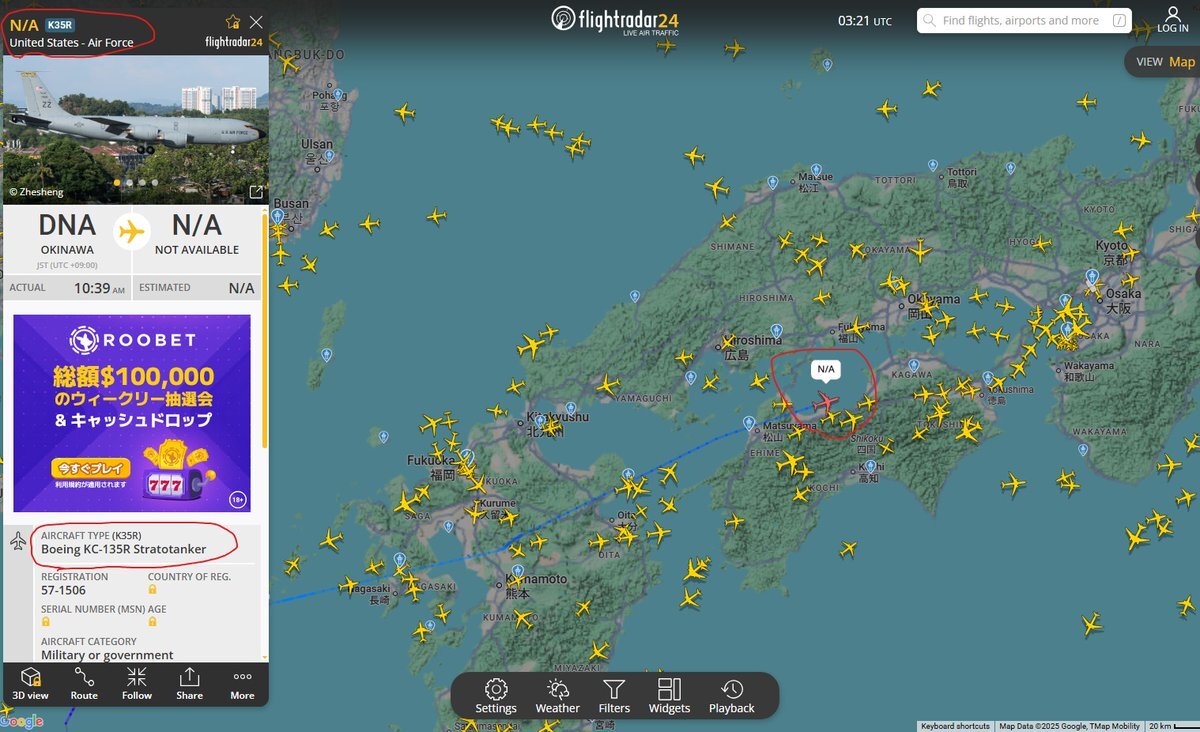Open the Filters panel
Screen dimensions: 1200x732
point(614,696)
